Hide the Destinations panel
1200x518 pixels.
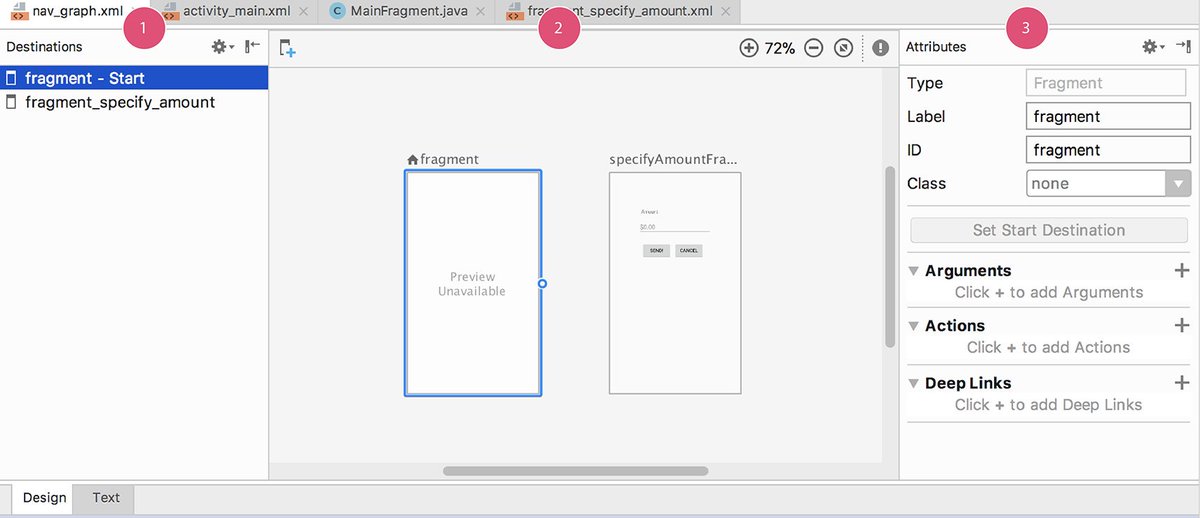click(x=252, y=47)
